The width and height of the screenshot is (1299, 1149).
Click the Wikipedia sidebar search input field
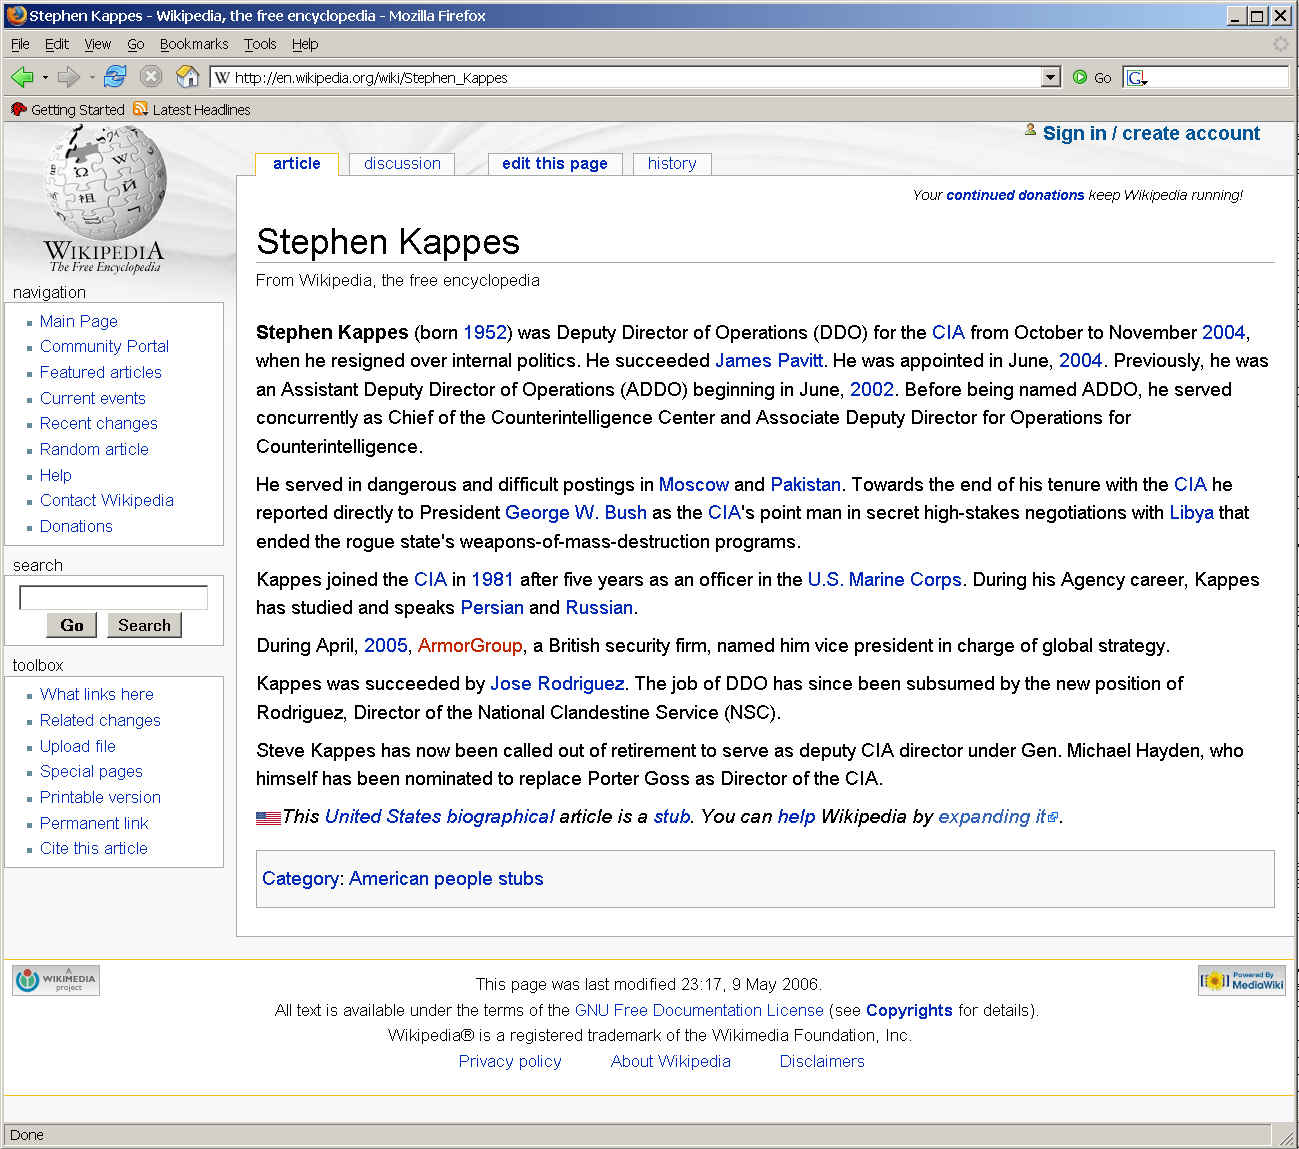pos(114,598)
